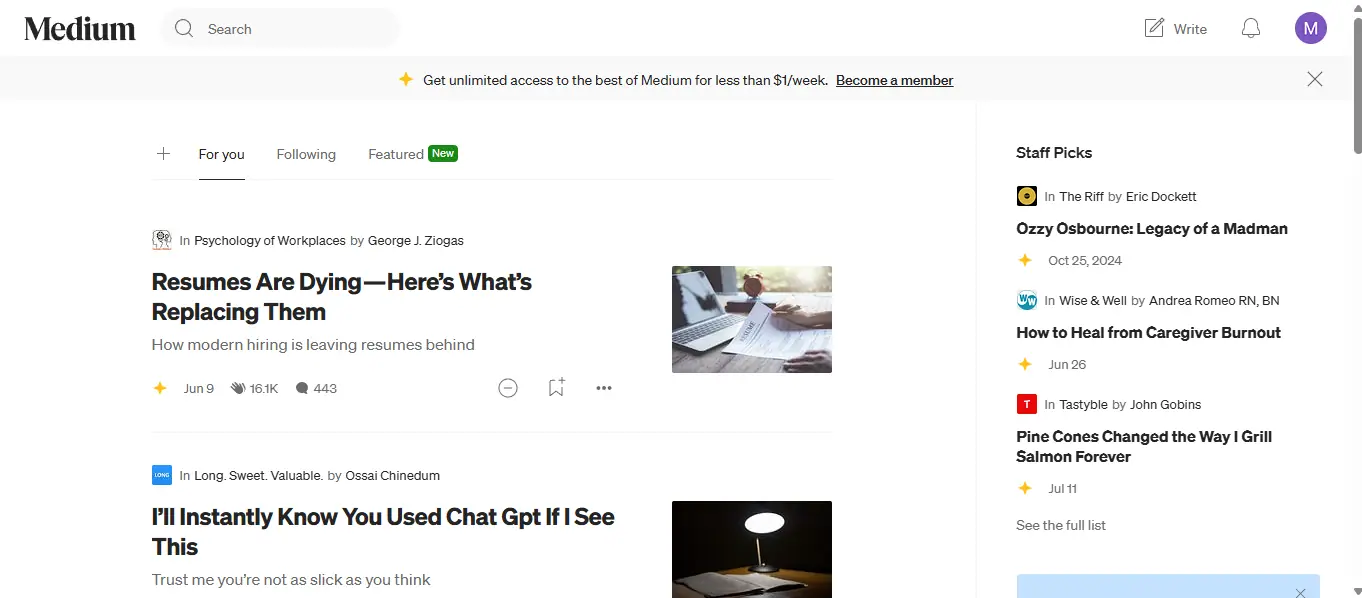This screenshot has width=1362, height=598.
Task: Dismiss the membership banner
Action: (x=1315, y=79)
